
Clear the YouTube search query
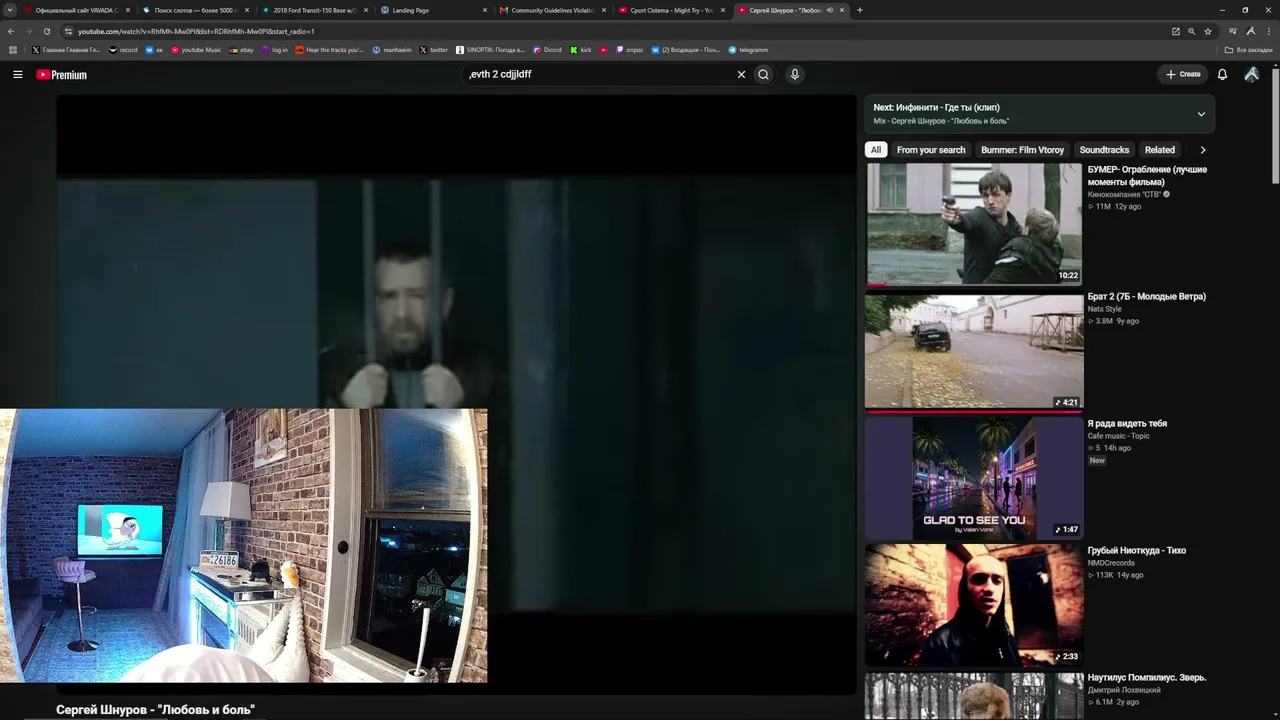pyautogui.click(x=741, y=74)
